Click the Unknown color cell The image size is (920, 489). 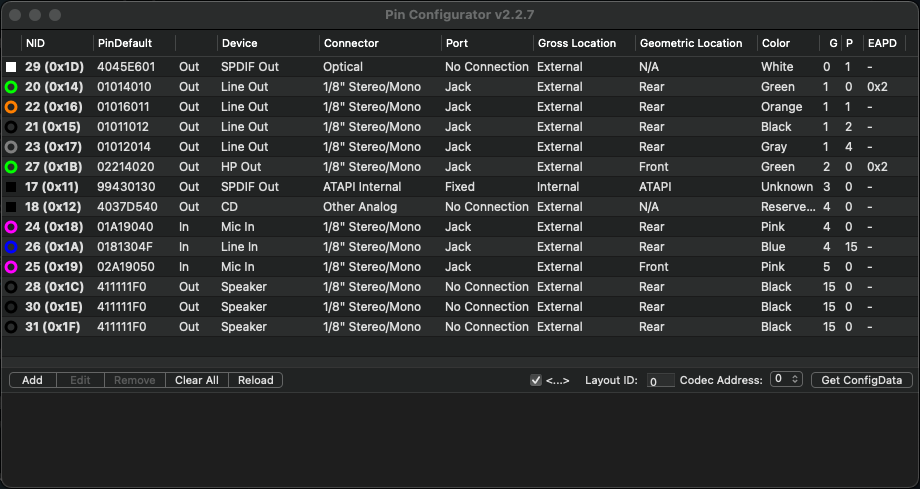pos(787,187)
